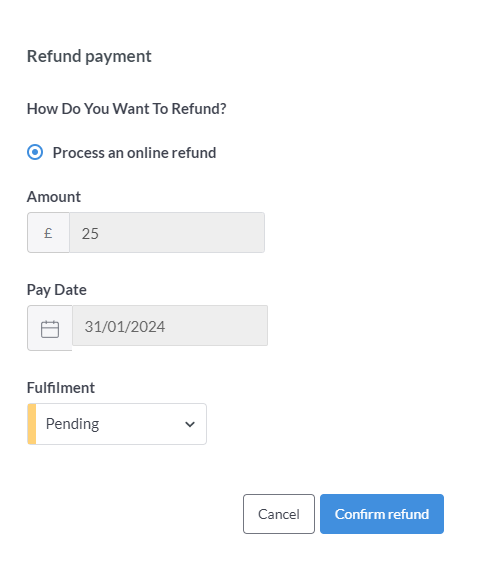The height and width of the screenshot is (569, 480).
Task: Click the chevron arrow in Fulfilment dropdown
Action: pos(190,424)
